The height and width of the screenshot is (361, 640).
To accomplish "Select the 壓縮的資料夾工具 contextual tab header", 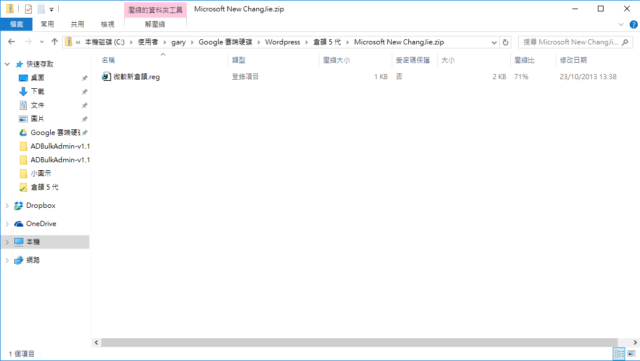I will click(156, 10).
